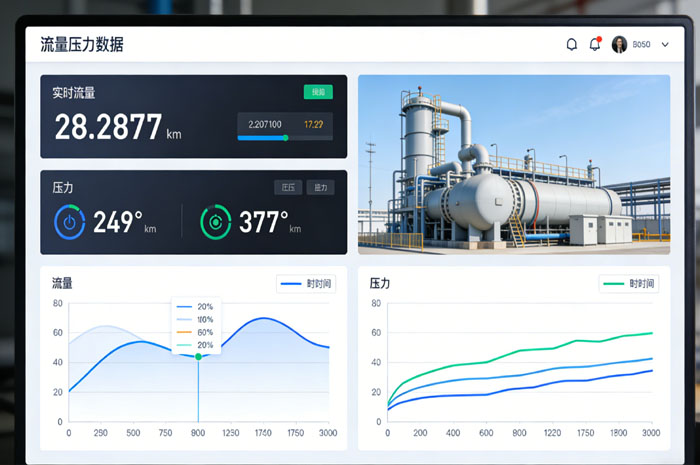
Task: Expand the user account dropdown arrow
Action: pos(666,44)
